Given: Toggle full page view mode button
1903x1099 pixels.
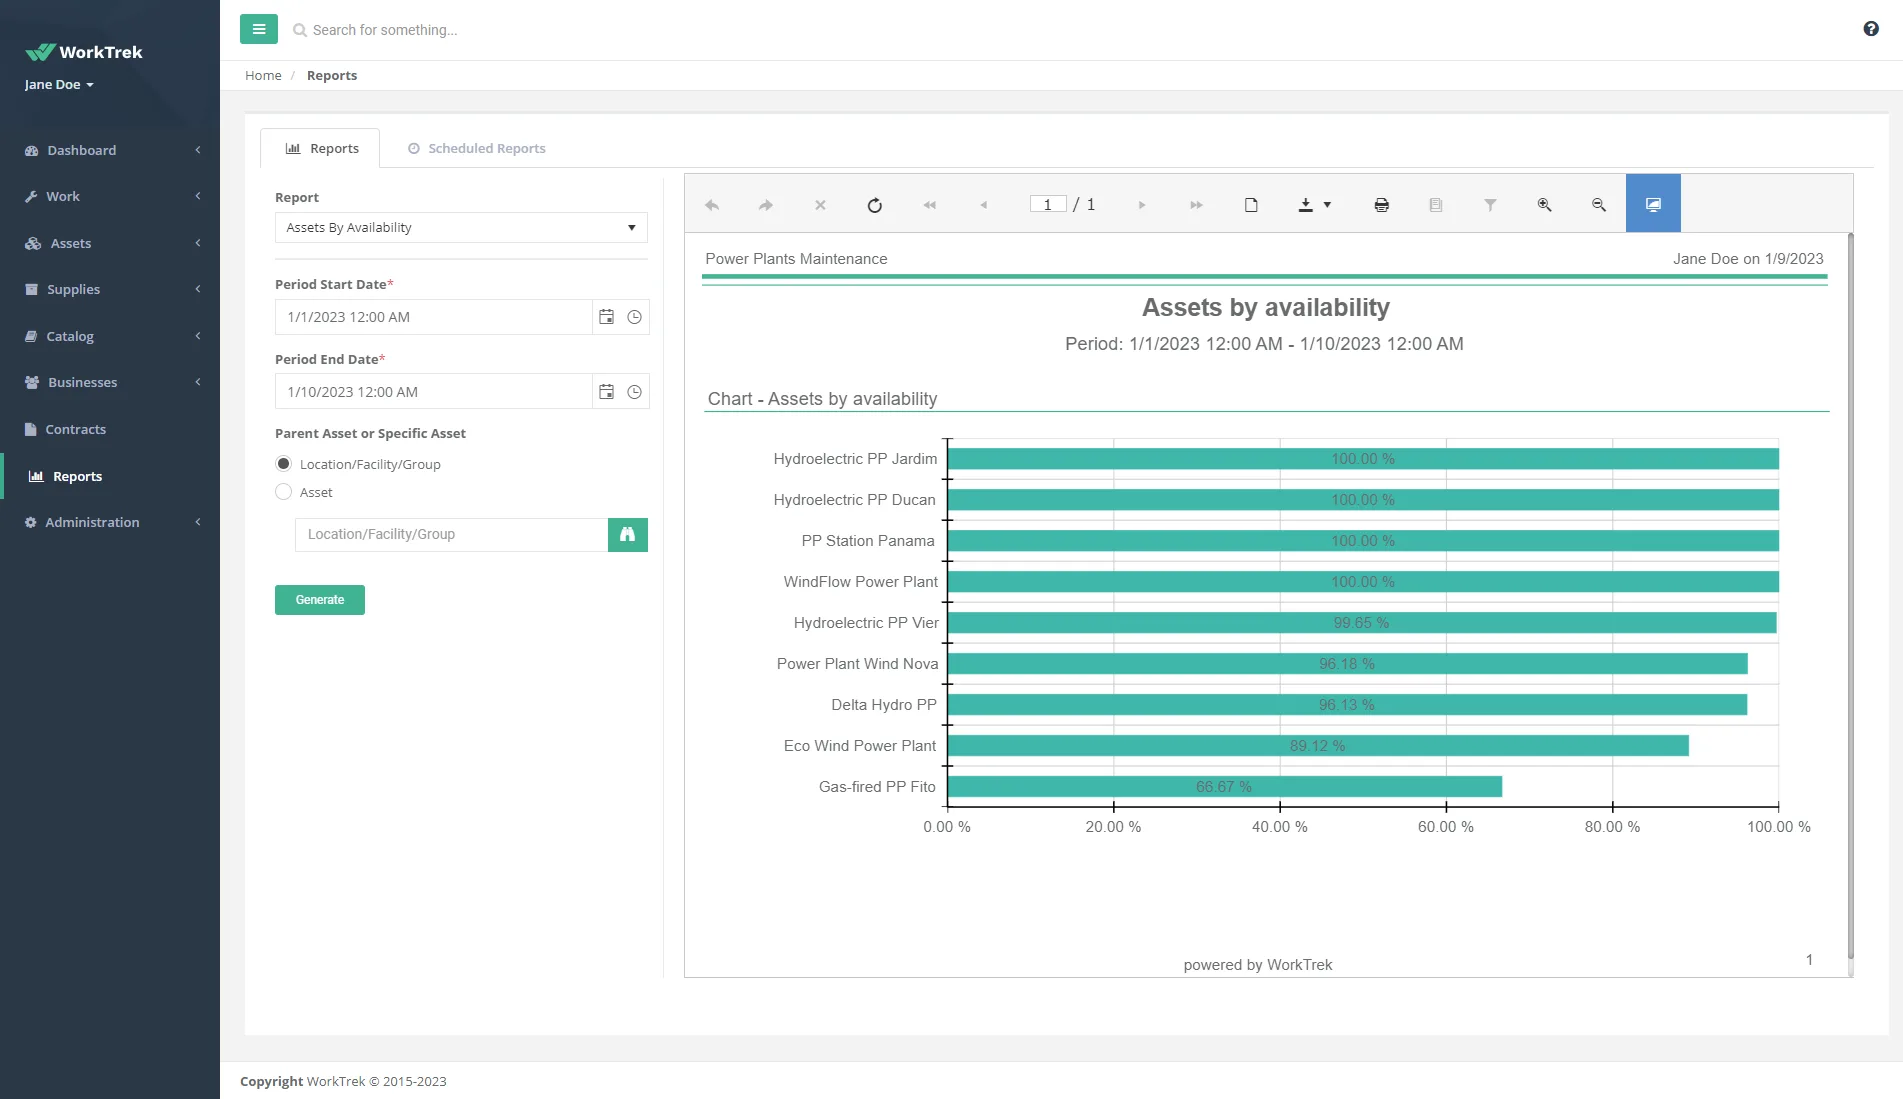Looking at the screenshot, I should point(1653,204).
